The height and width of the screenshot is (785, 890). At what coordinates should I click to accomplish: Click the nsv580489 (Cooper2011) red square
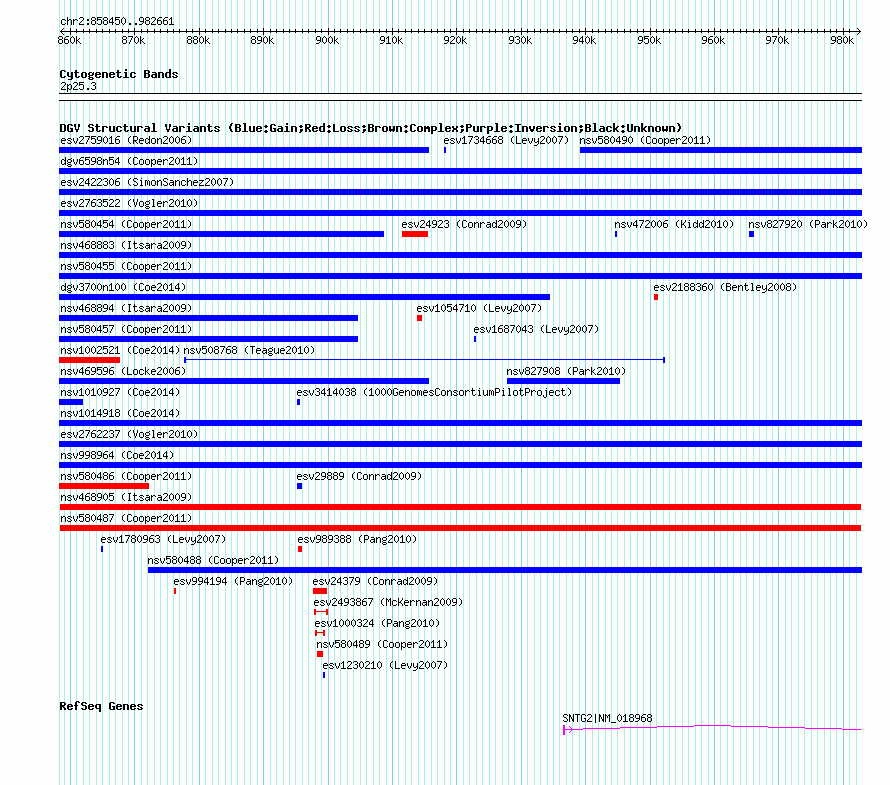[320, 654]
